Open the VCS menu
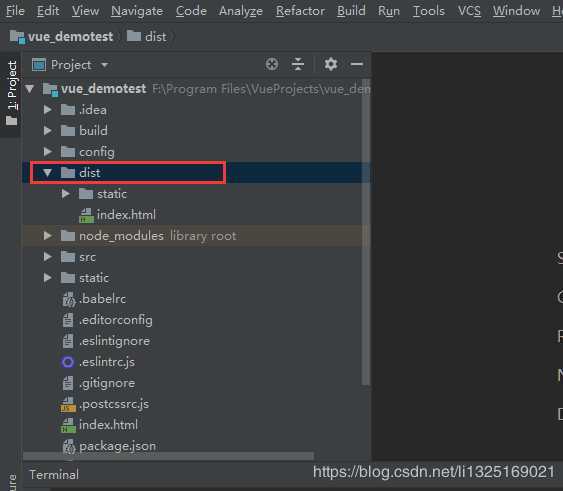 (x=469, y=11)
